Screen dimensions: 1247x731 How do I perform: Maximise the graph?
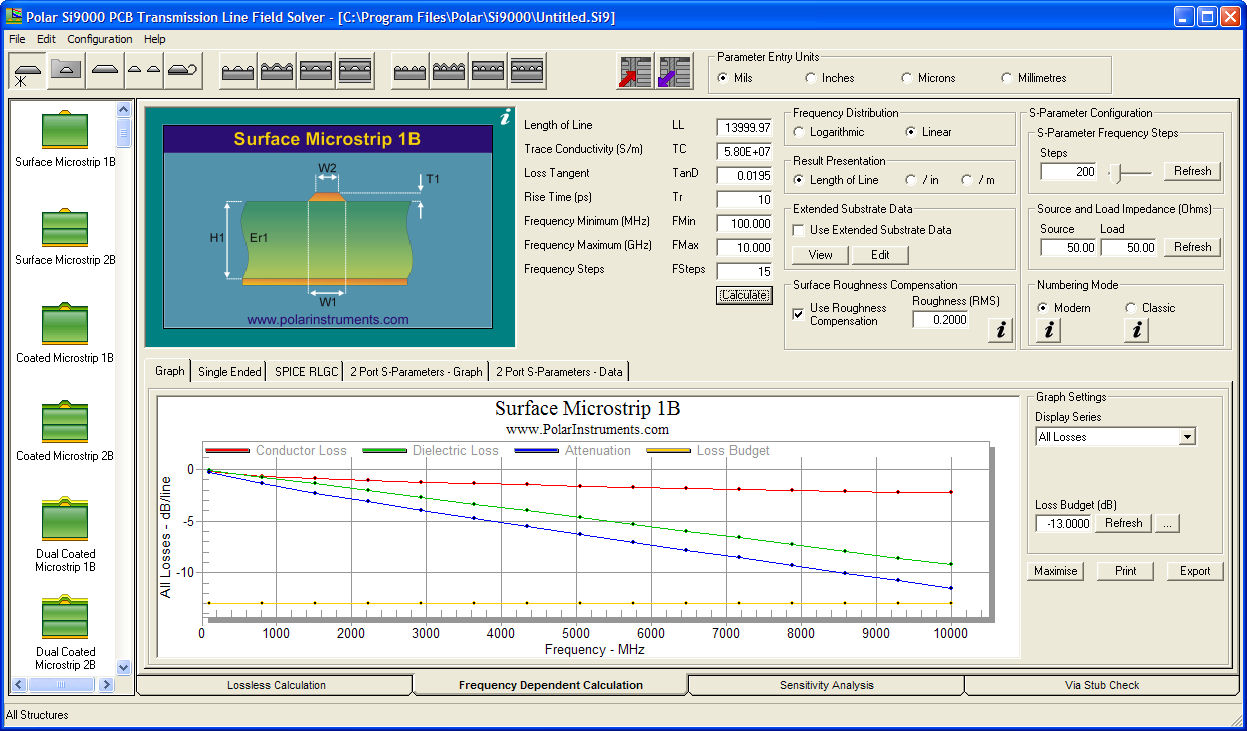pyautogui.click(x=1056, y=571)
